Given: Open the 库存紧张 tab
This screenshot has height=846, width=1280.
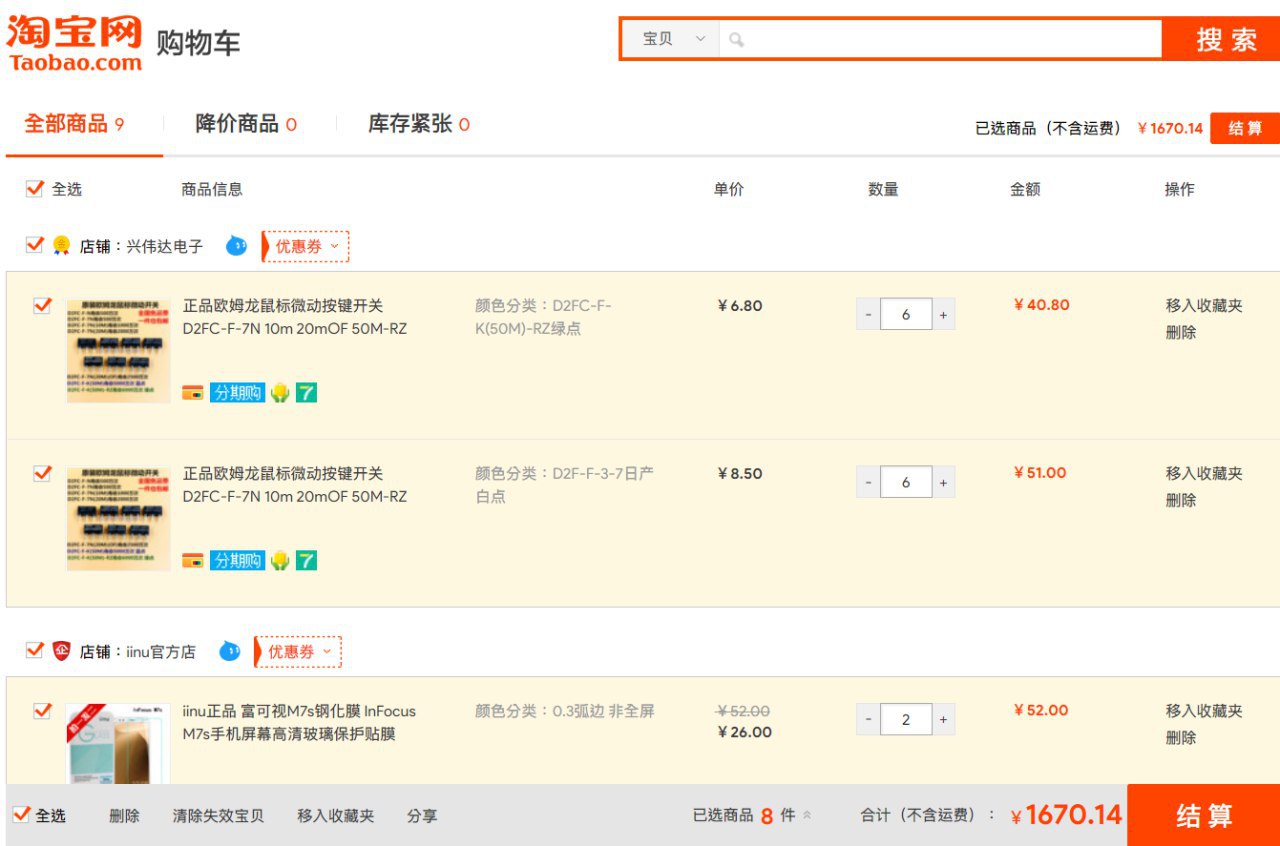Looking at the screenshot, I should tap(418, 124).
